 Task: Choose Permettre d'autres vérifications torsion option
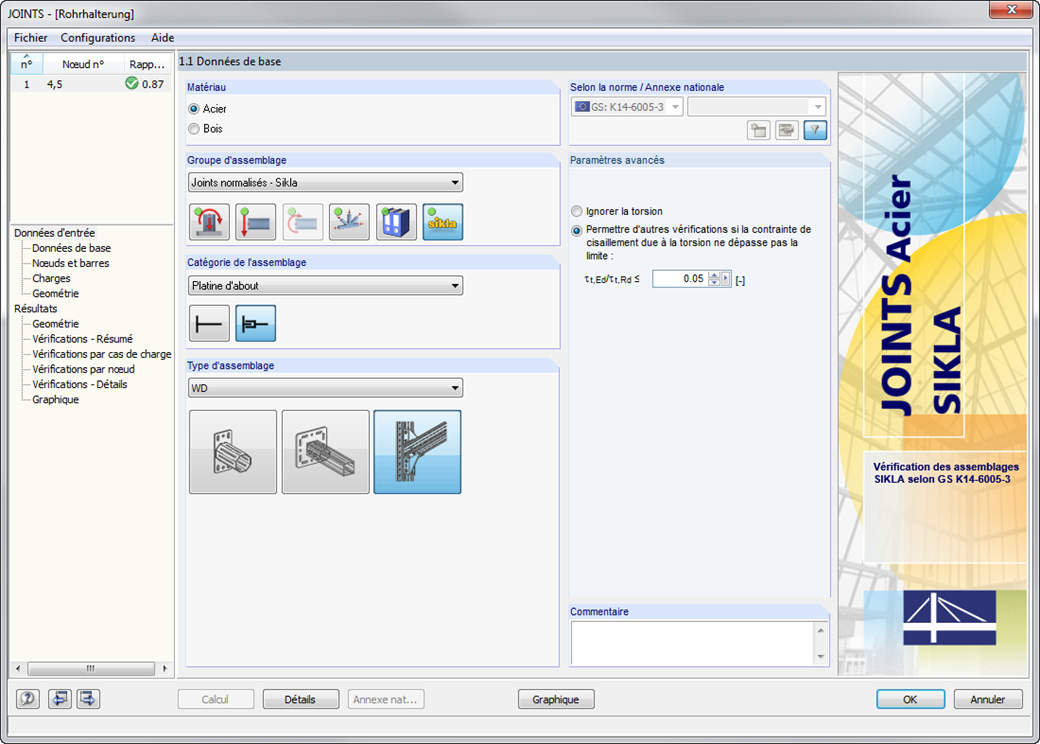(x=576, y=231)
